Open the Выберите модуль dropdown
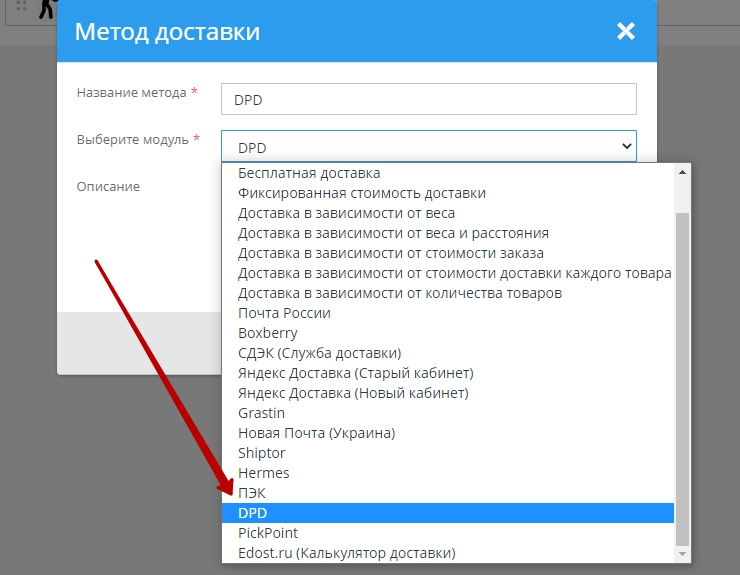740x575 pixels. coord(428,146)
